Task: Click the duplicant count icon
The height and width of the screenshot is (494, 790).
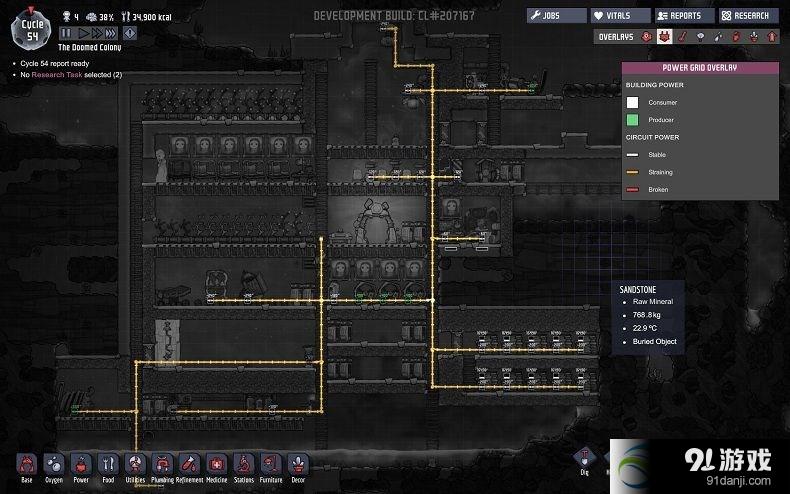Action: [x=67, y=17]
